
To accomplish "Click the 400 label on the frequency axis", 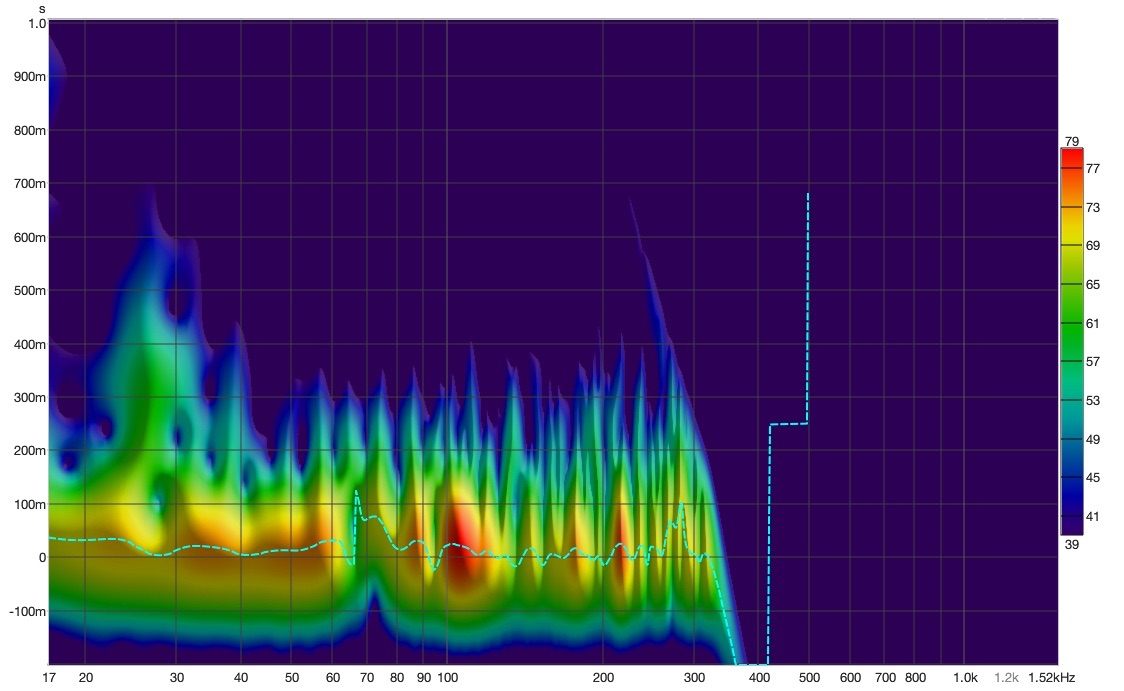I will click(759, 678).
